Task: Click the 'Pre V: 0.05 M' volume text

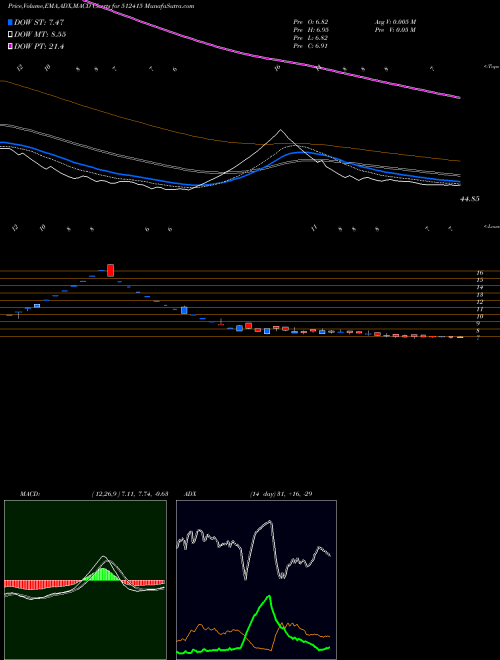Action: [395, 30]
